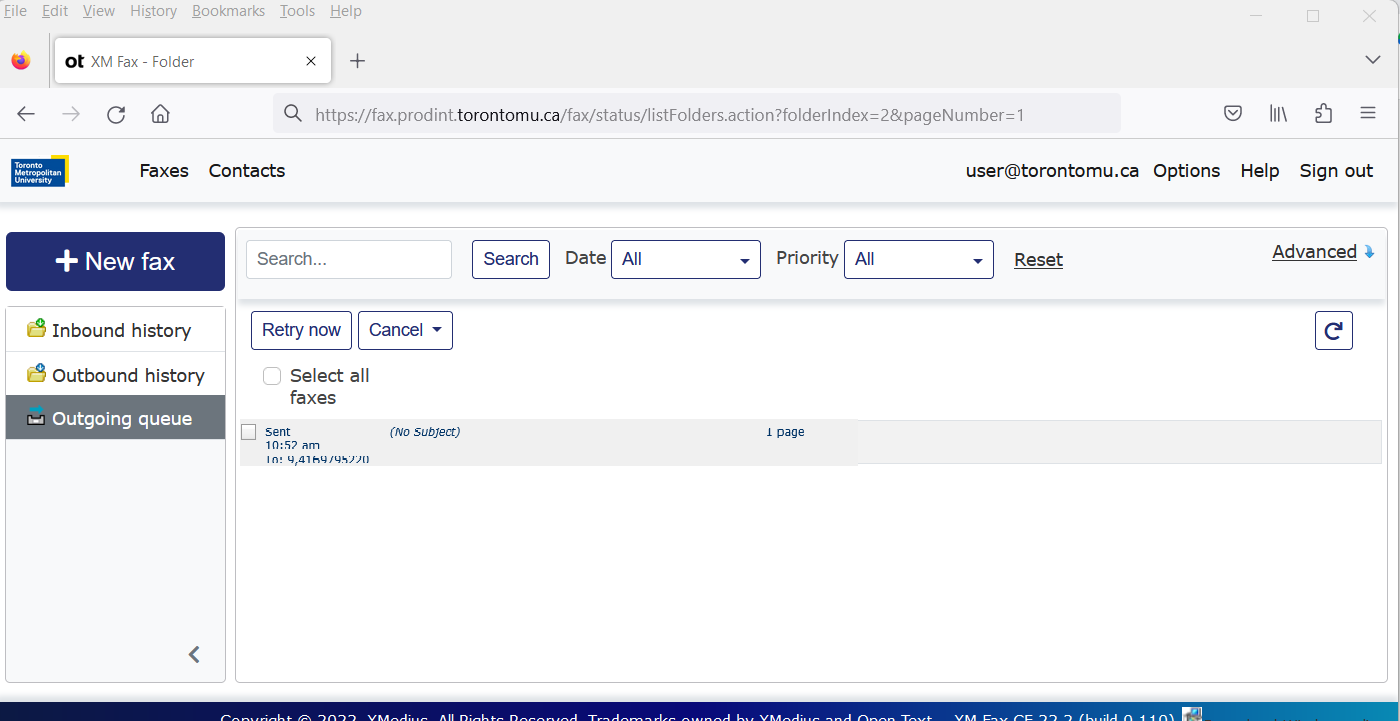
Task: Expand the Advanced search options
Action: (x=1322, y=252)
